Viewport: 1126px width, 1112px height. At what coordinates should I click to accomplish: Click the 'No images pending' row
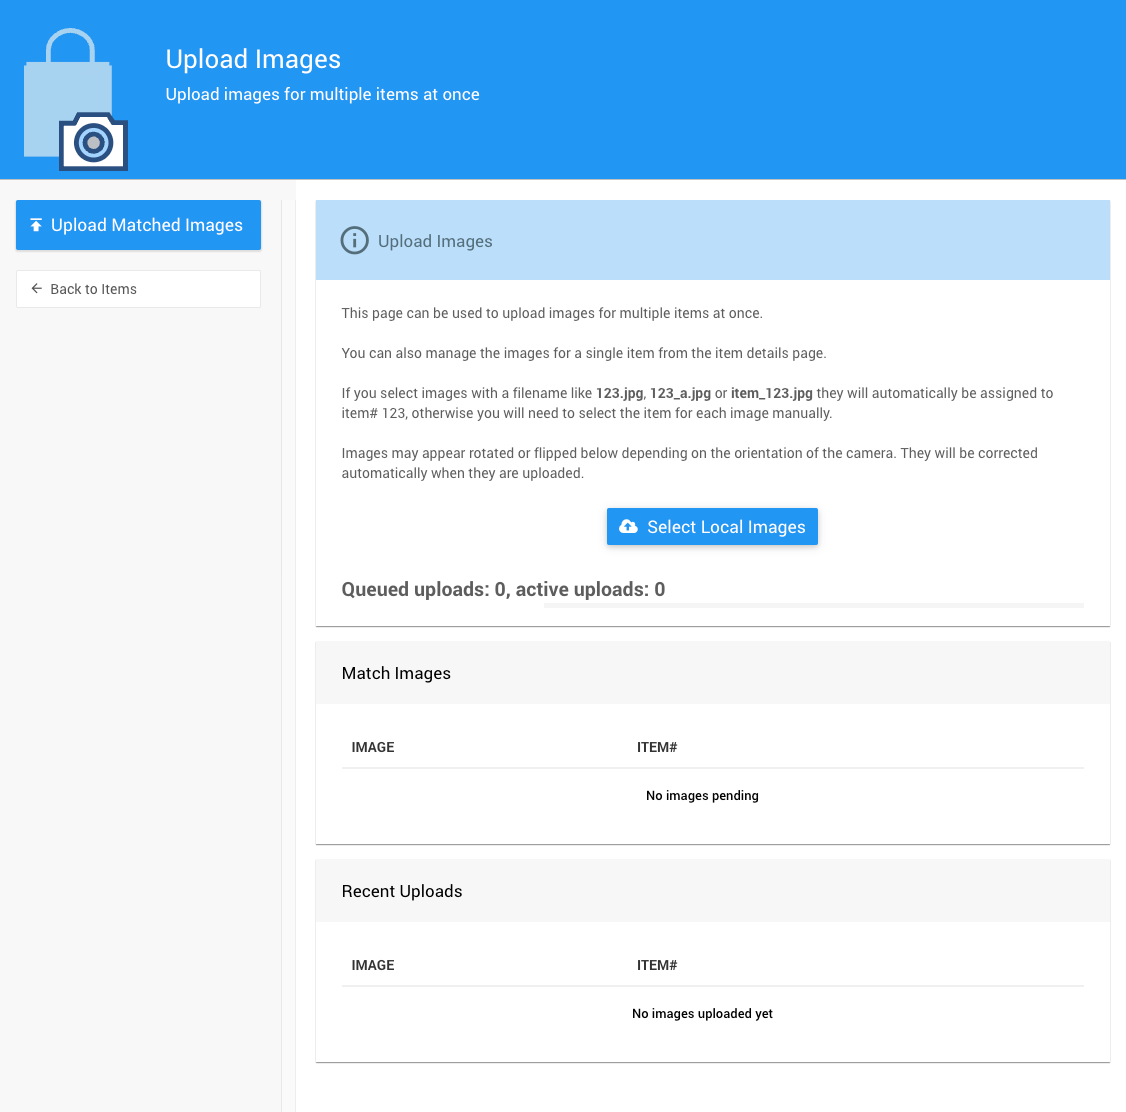(x=702, y=796)
